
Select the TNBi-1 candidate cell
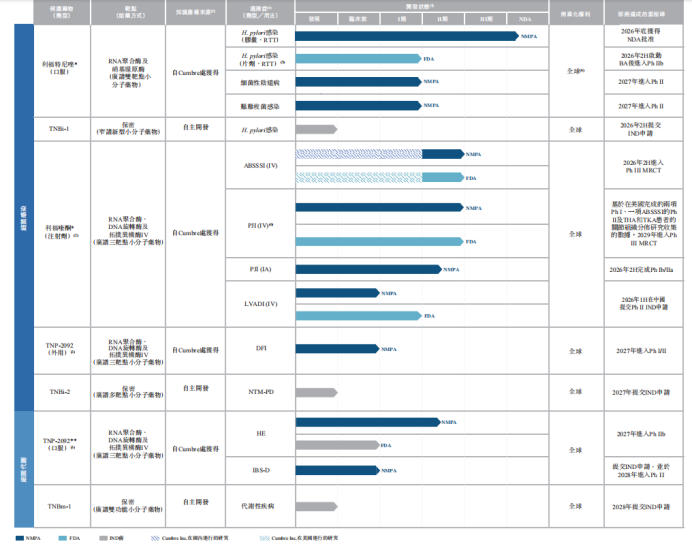[x=59, y=129]
